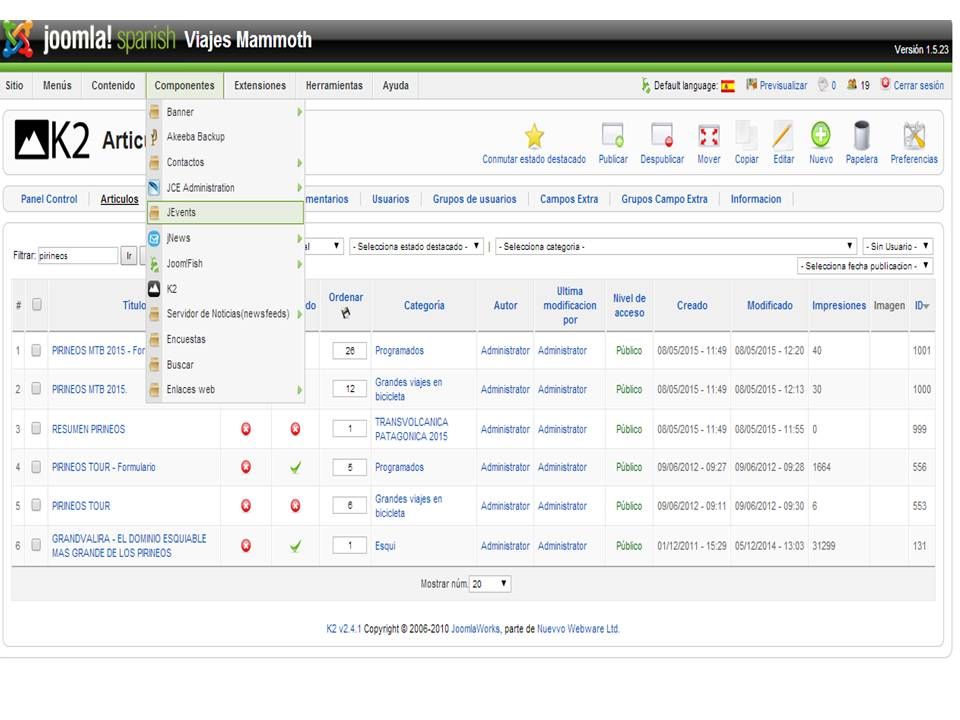Switch to Campos Extra tab
The image size is (960, 720).
(569, 199)
